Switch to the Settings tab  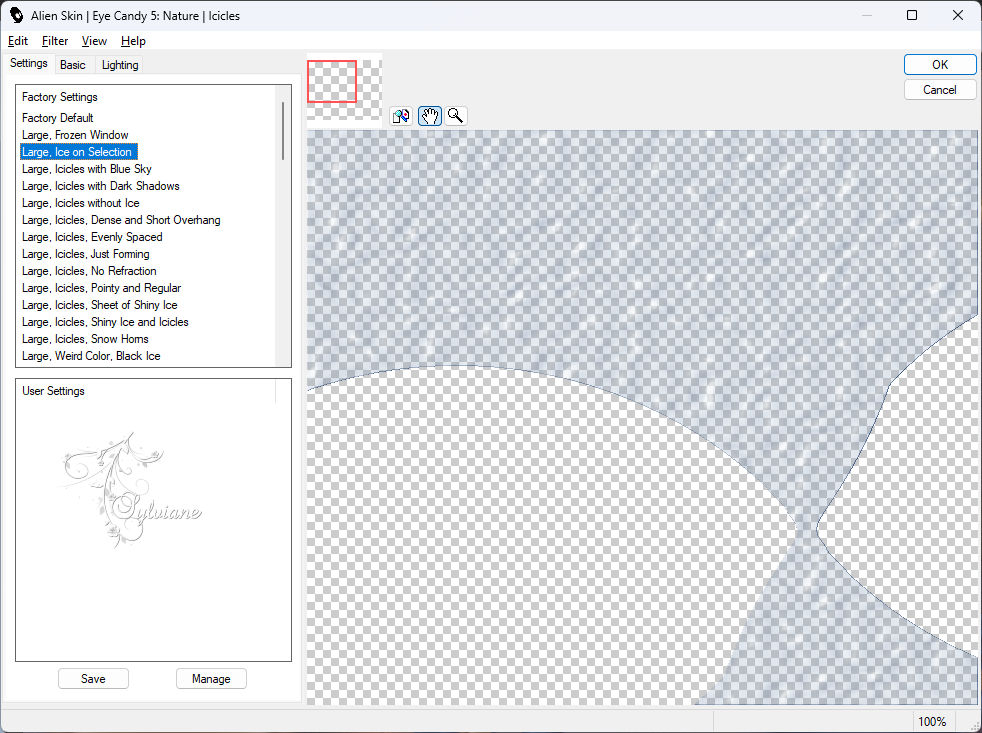(29, 63)
